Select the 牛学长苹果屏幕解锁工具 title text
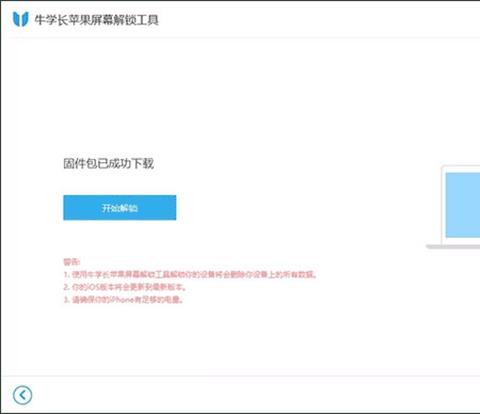The image size is (480, 414). tap(97, 20)
